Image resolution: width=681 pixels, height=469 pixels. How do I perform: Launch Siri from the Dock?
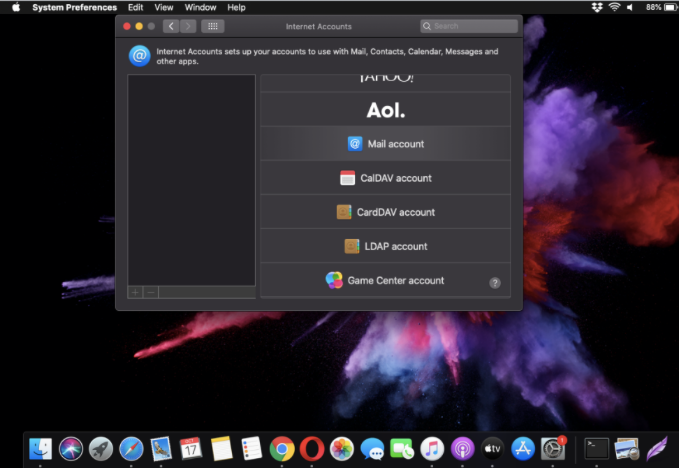71,449
